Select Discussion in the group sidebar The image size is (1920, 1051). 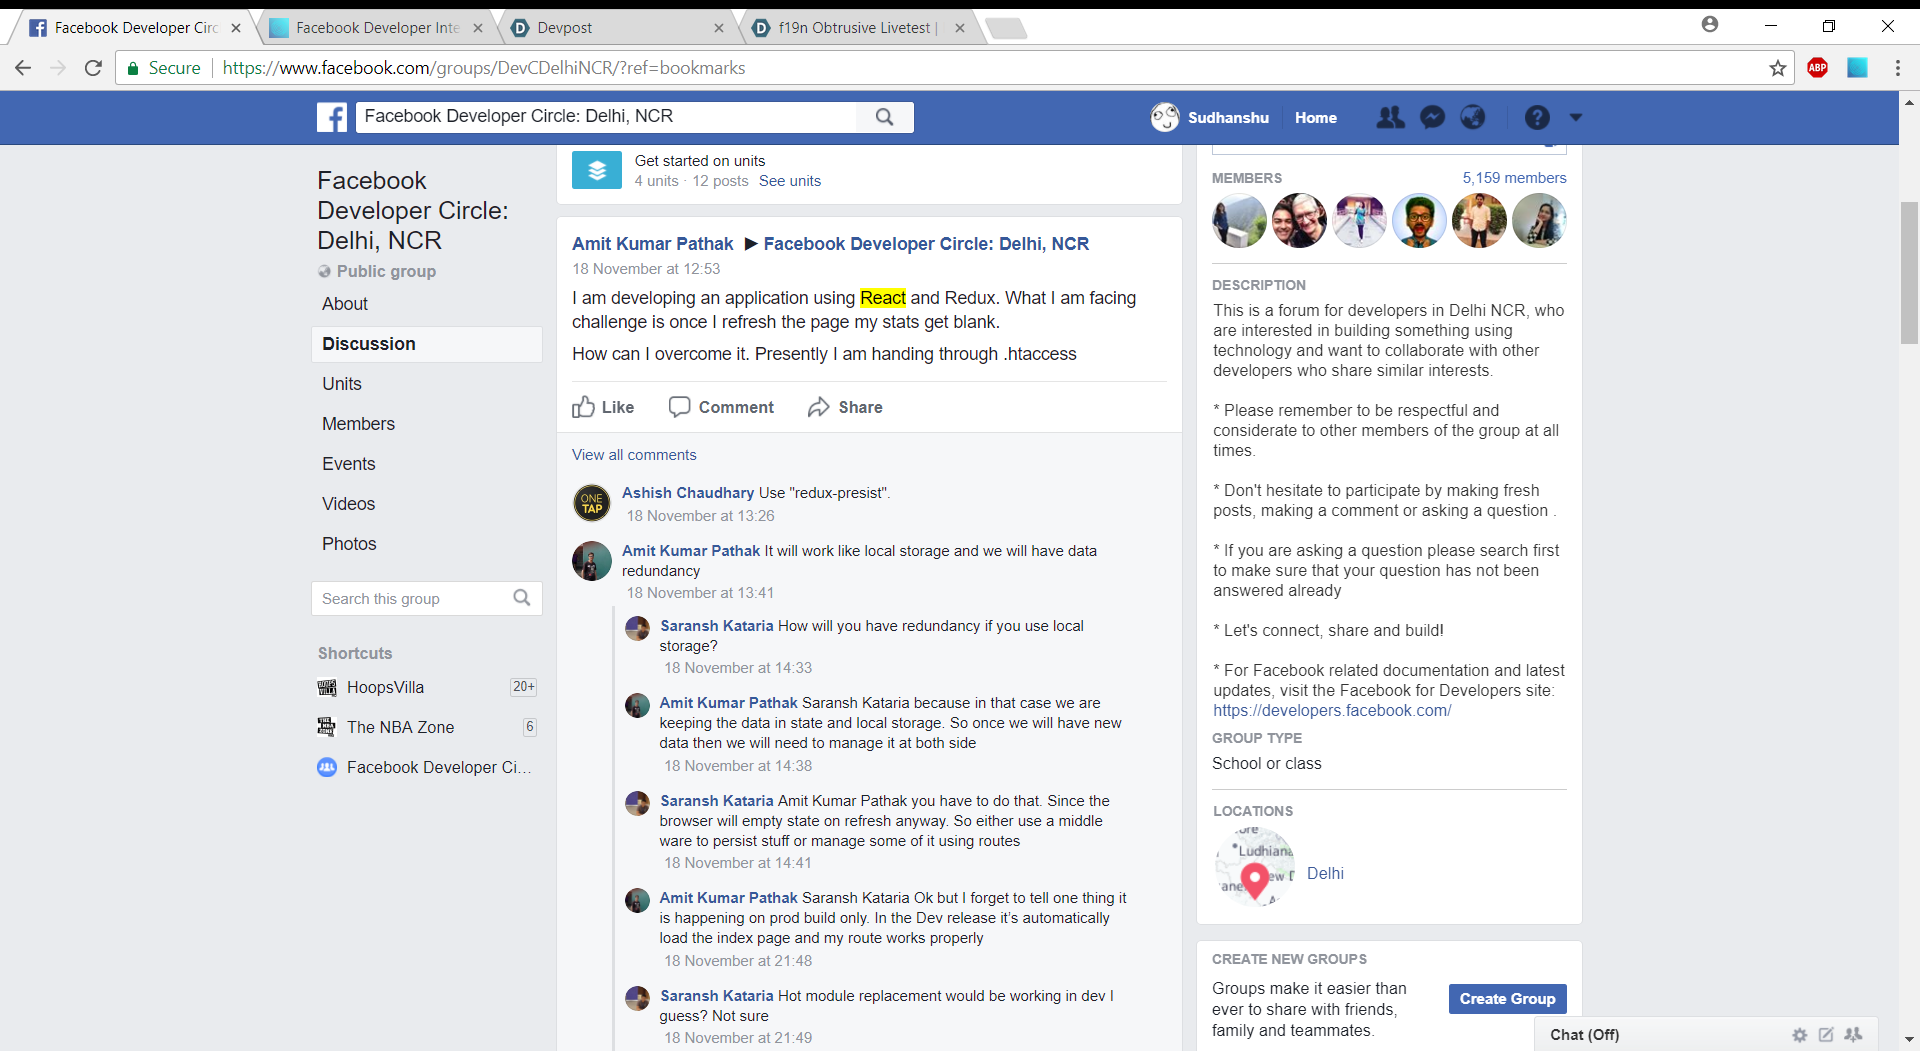pyautogui.click(x=427, y=344)
